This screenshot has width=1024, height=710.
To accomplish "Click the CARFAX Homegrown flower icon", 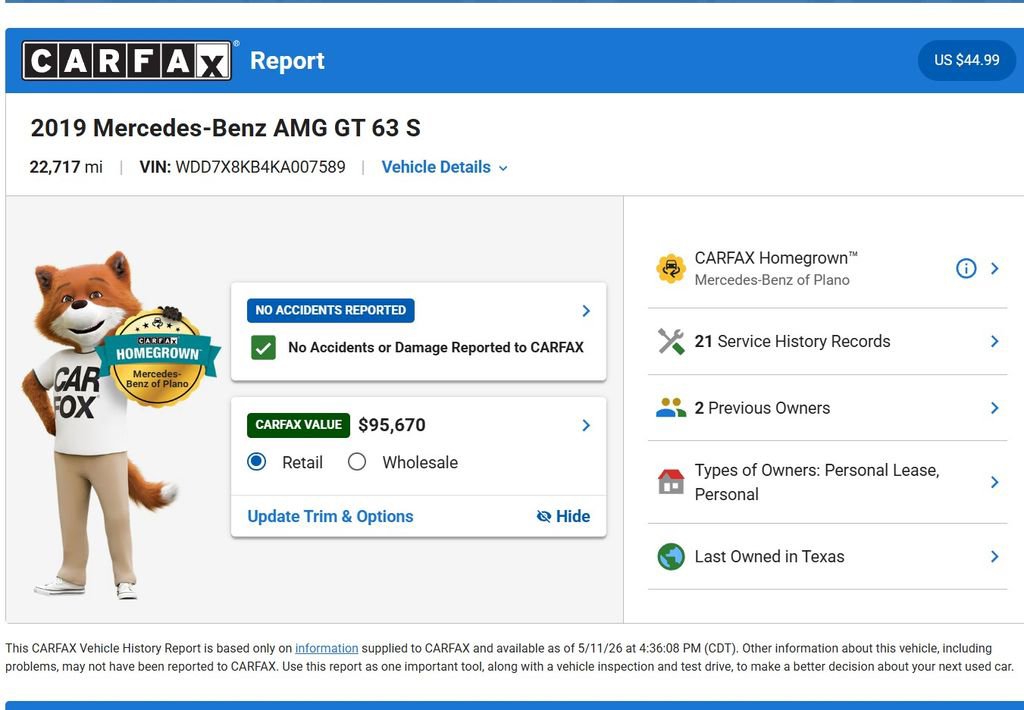I will [671, 268].
